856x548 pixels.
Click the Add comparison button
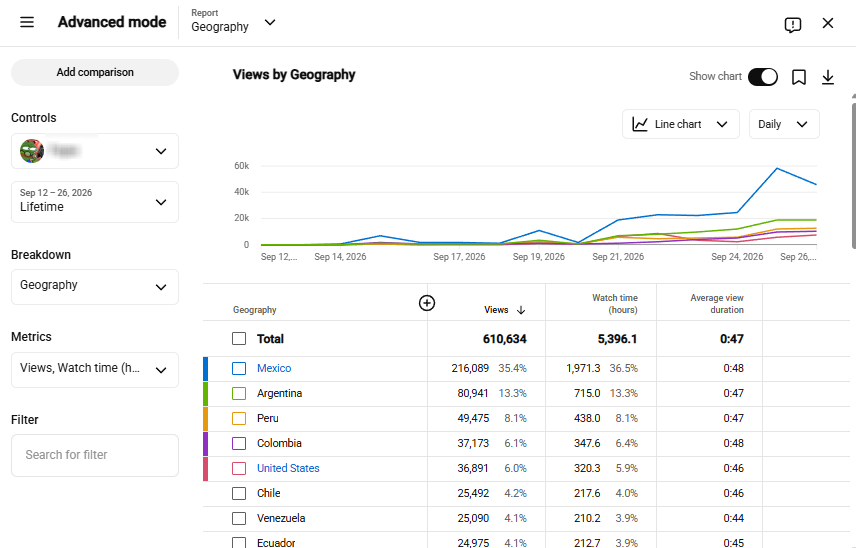[95, 72]
